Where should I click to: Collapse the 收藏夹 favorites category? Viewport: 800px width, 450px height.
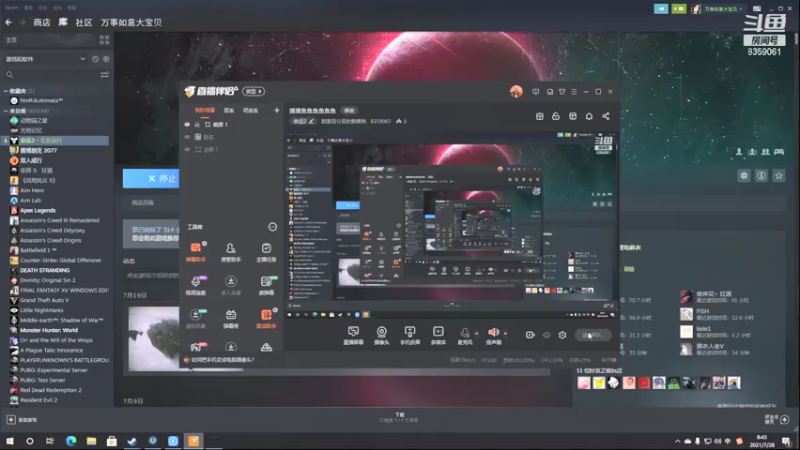(x=6, y=91)
